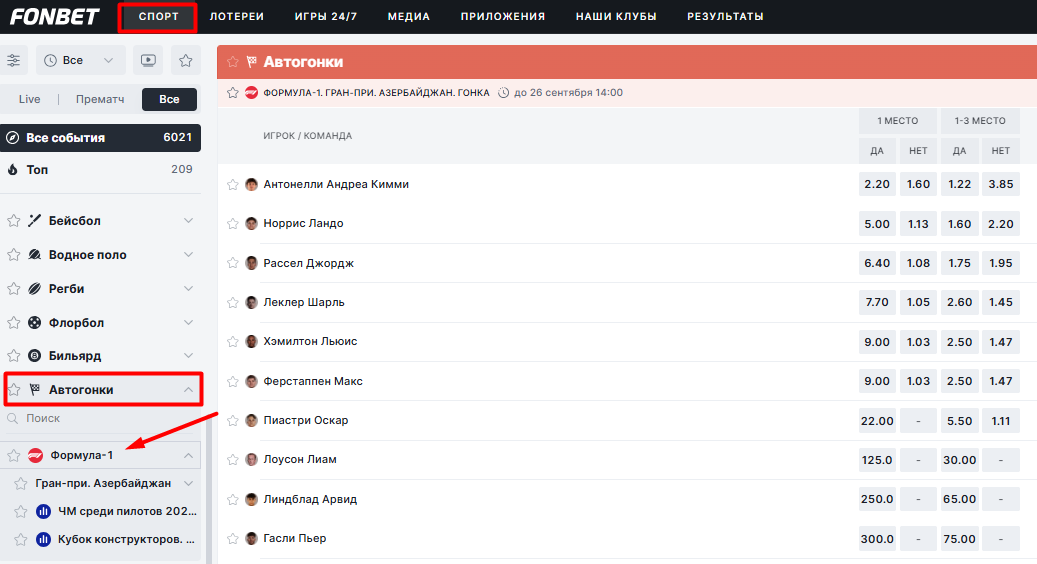Star the Формула-1 Гран-при event row
The height and width of the screenshot is (564, 1037).
pyautogui.click(x=233, y=93)
